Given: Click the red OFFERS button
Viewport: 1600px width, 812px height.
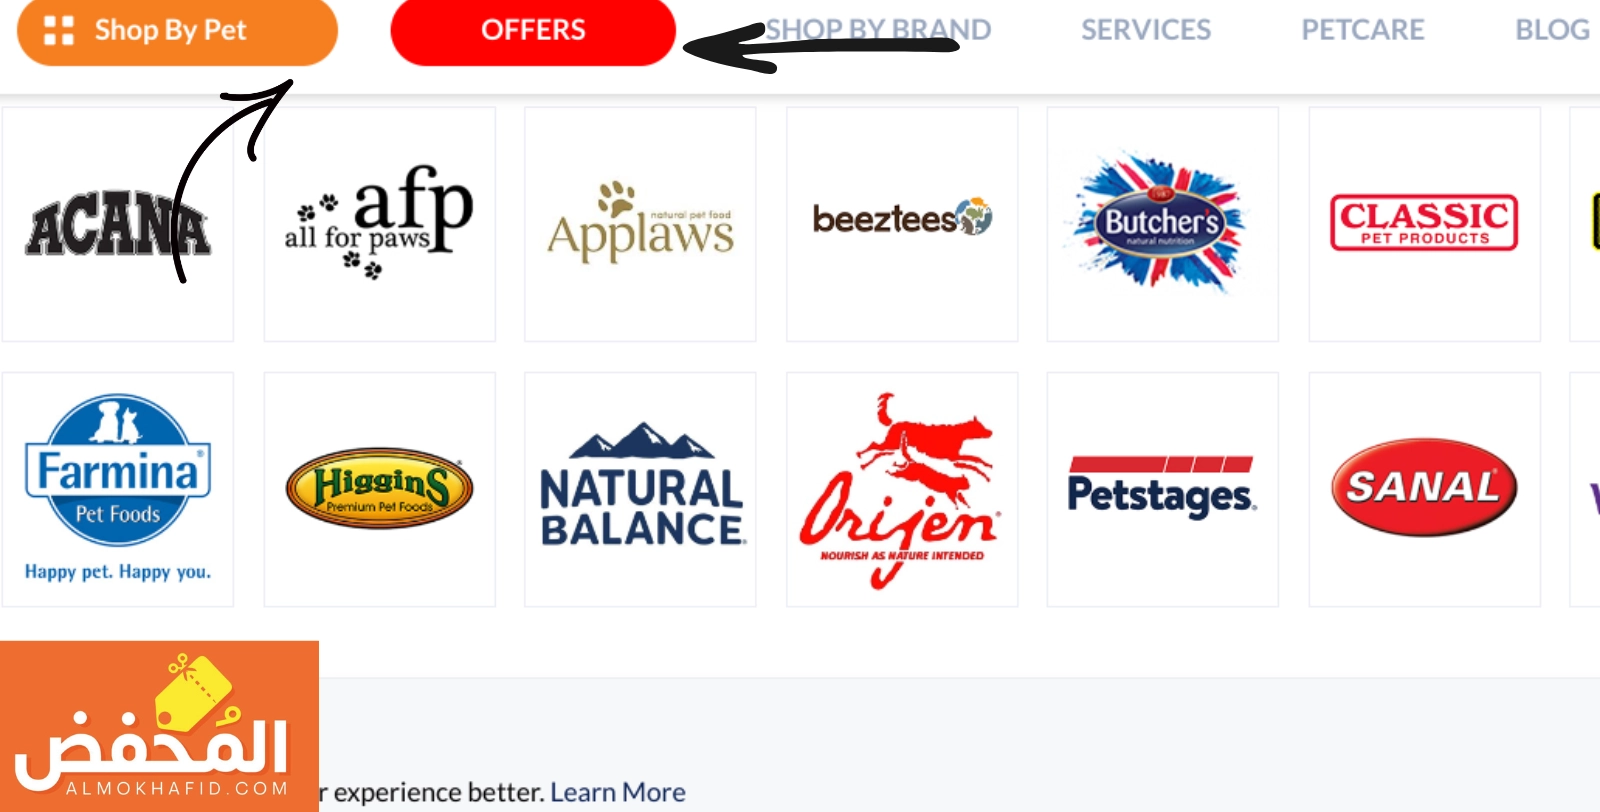Looking at the screenshot, I should coord(533,31).
